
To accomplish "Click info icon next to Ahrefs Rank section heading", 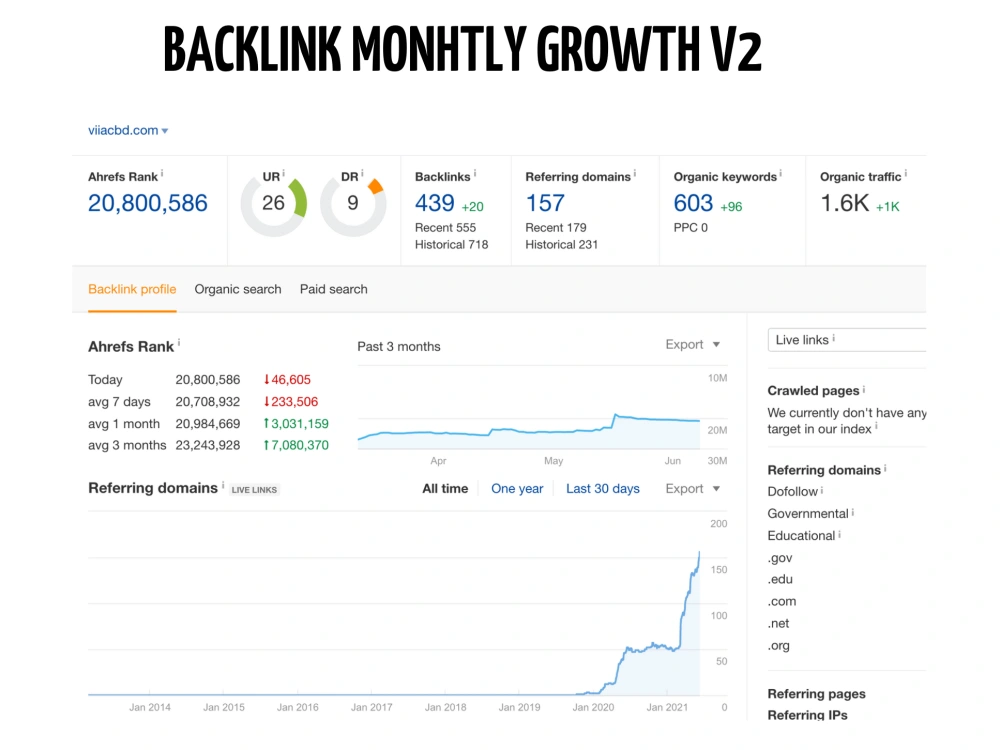I will (179, 342).
